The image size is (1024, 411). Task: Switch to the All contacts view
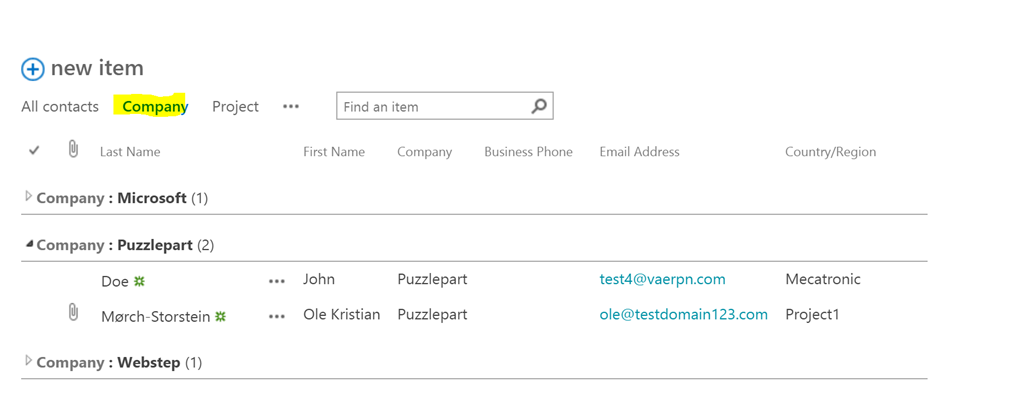point(60,106)
